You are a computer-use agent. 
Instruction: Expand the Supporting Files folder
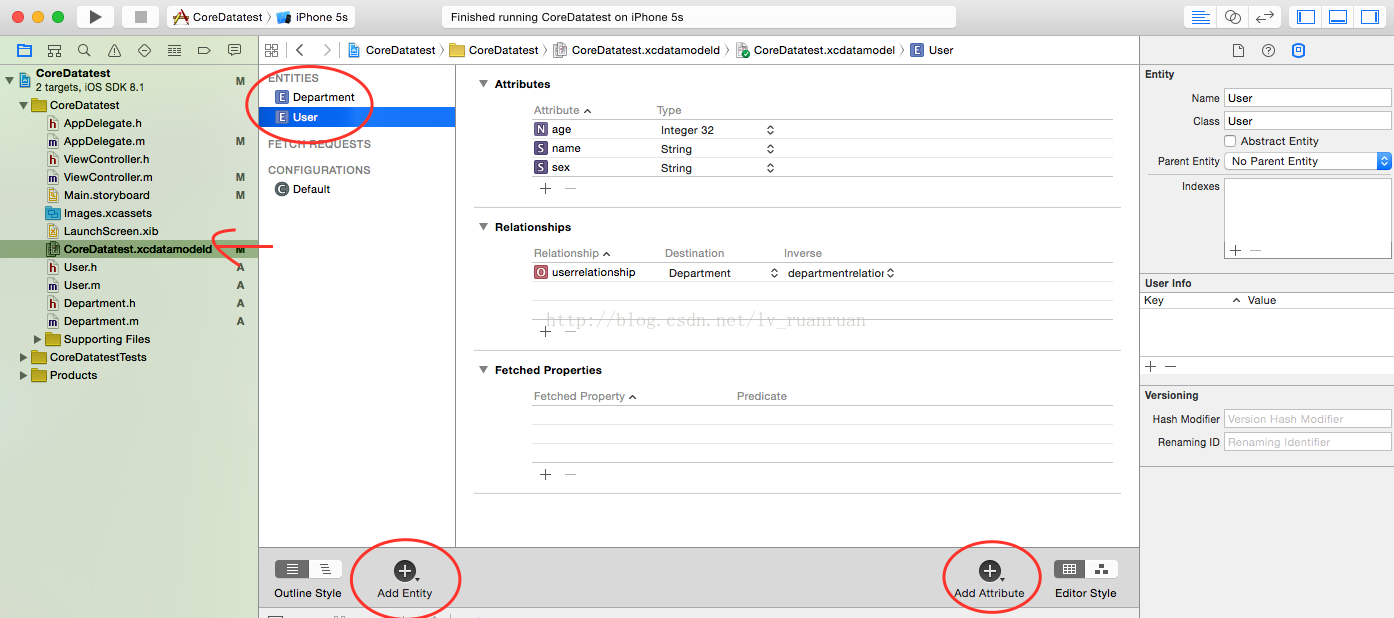click(x=38, y=339)
